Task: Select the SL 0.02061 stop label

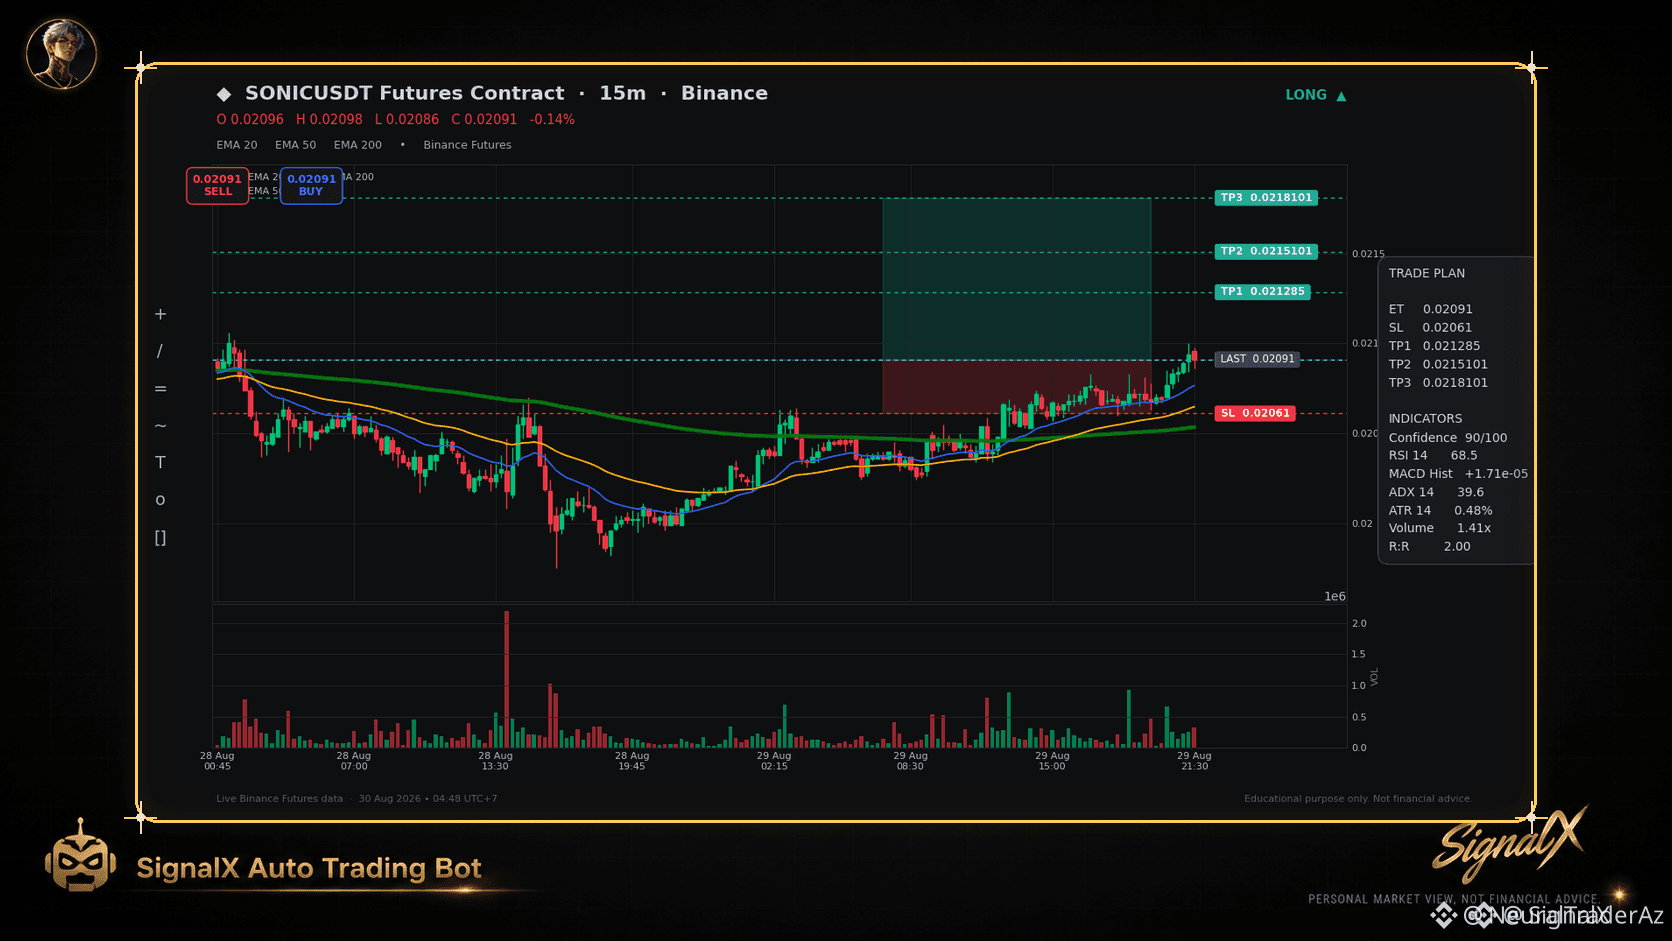Action: 1255,413
